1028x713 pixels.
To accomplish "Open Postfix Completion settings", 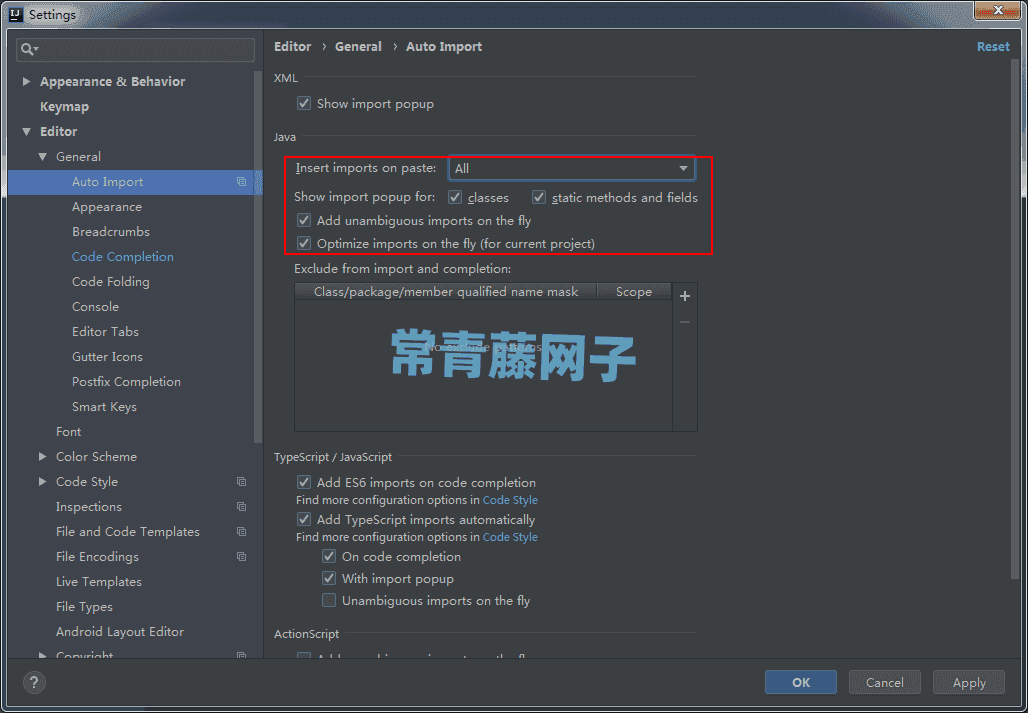I will pos(127,381).
